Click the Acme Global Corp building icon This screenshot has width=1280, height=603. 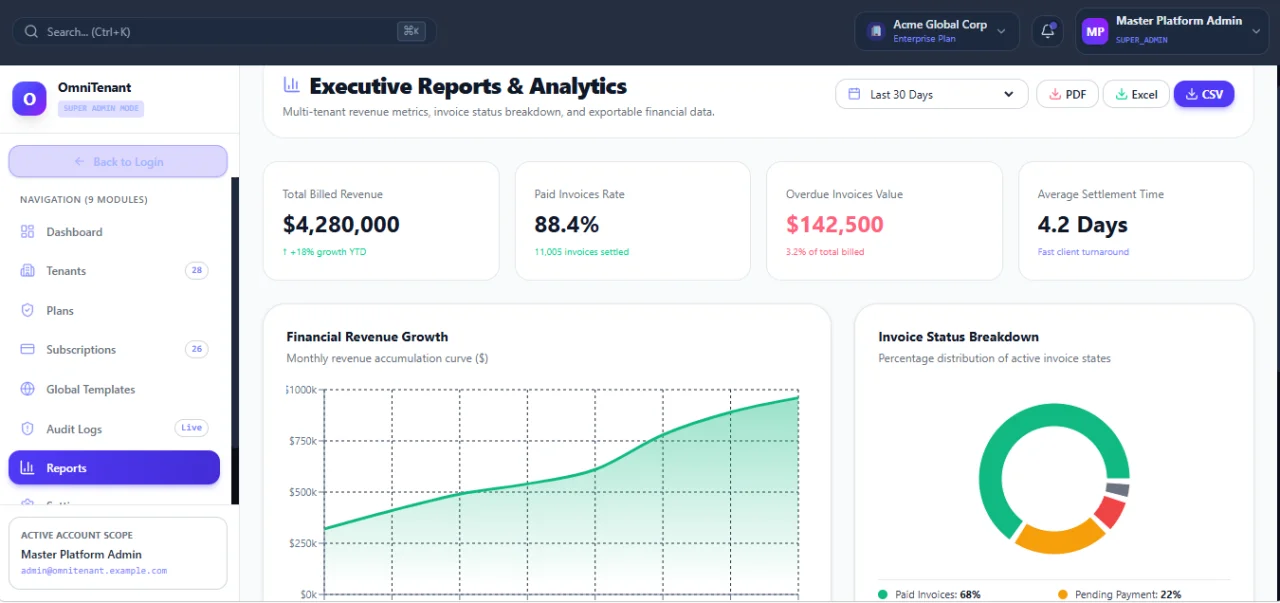(876, 31)
